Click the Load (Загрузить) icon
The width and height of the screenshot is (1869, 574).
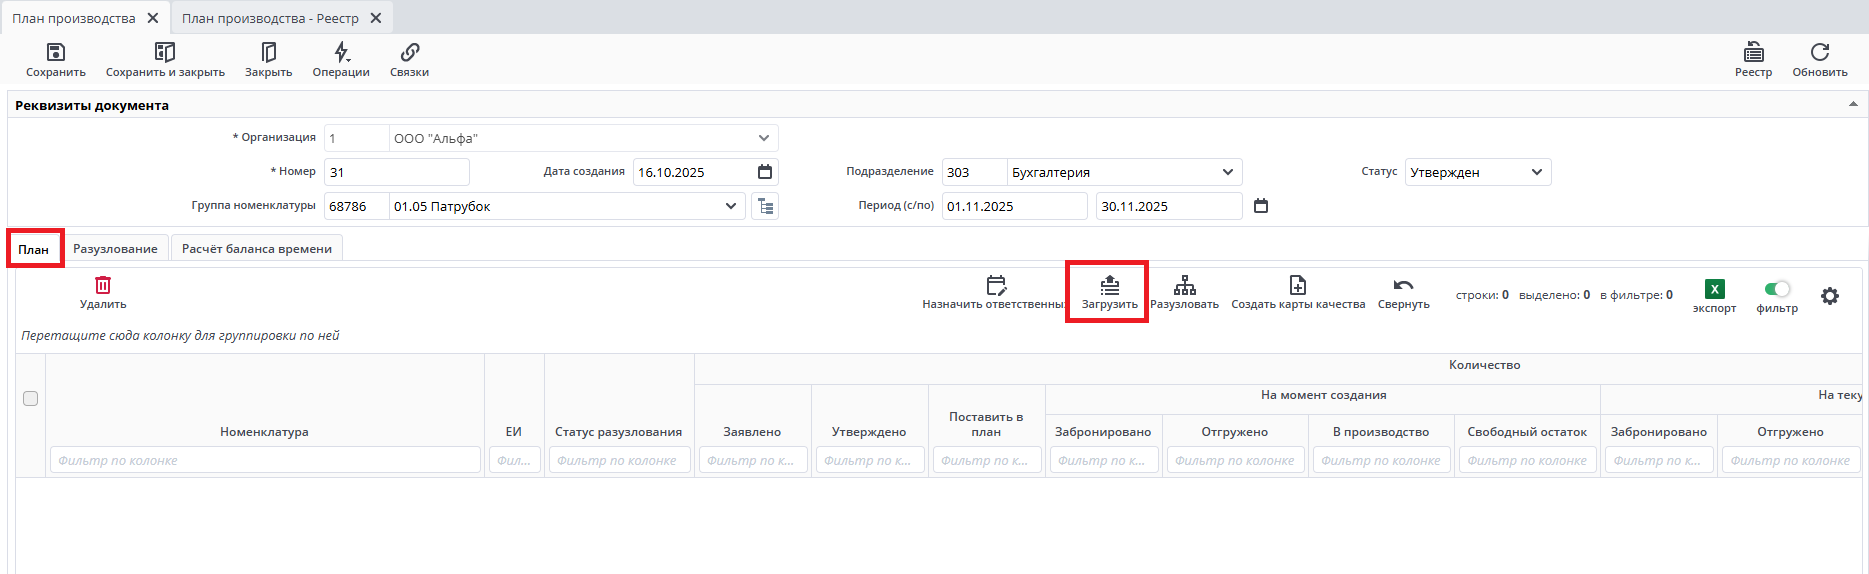[x=1109, y=287]
